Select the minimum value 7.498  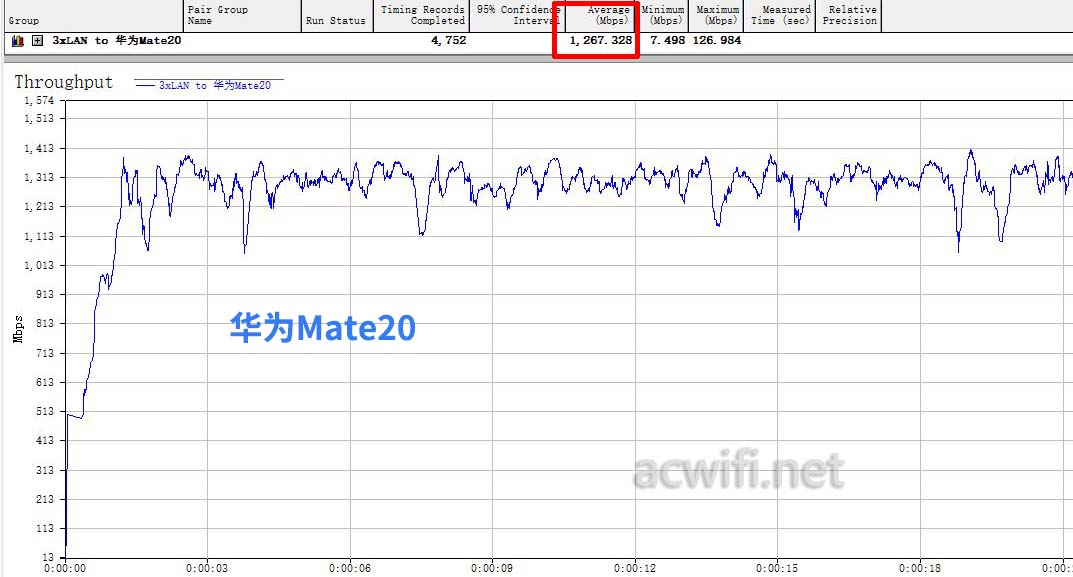click(x=667, y=40)
